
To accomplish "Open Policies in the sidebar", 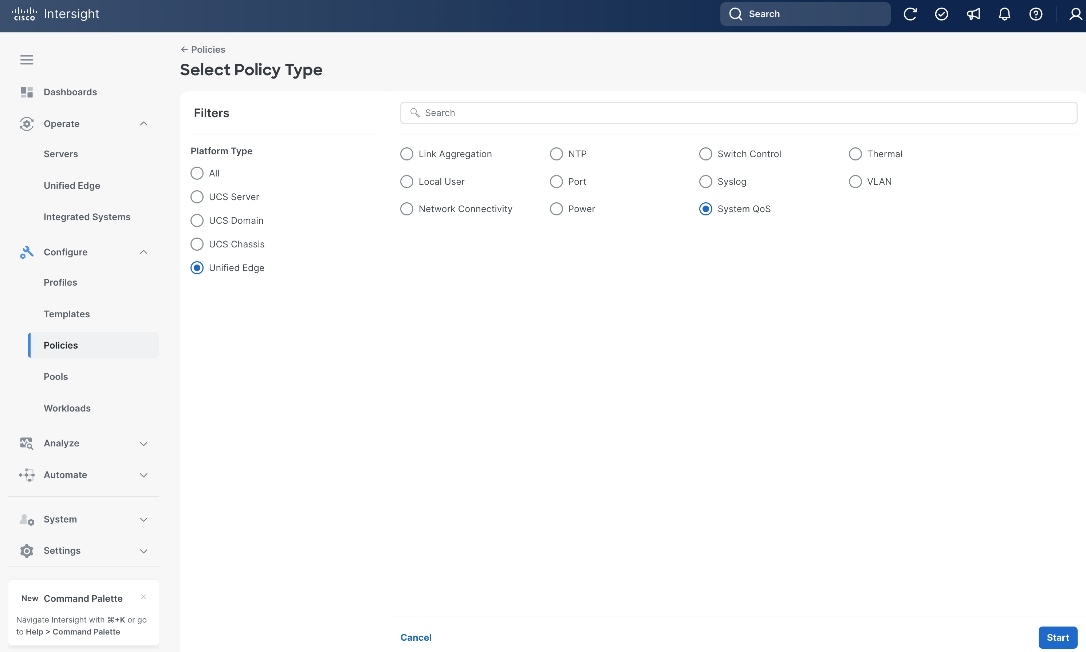I will [x=94, y=345].
